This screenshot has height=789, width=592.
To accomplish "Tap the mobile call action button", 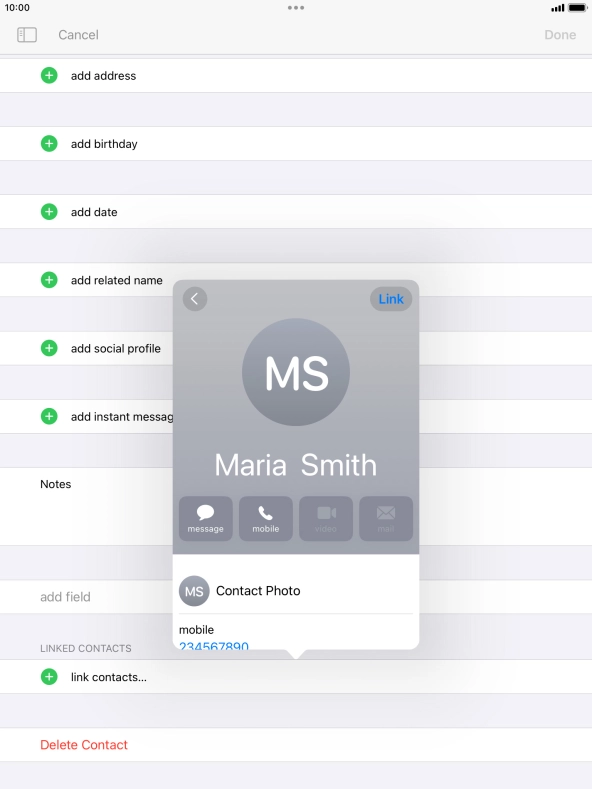I will (266, 518).
